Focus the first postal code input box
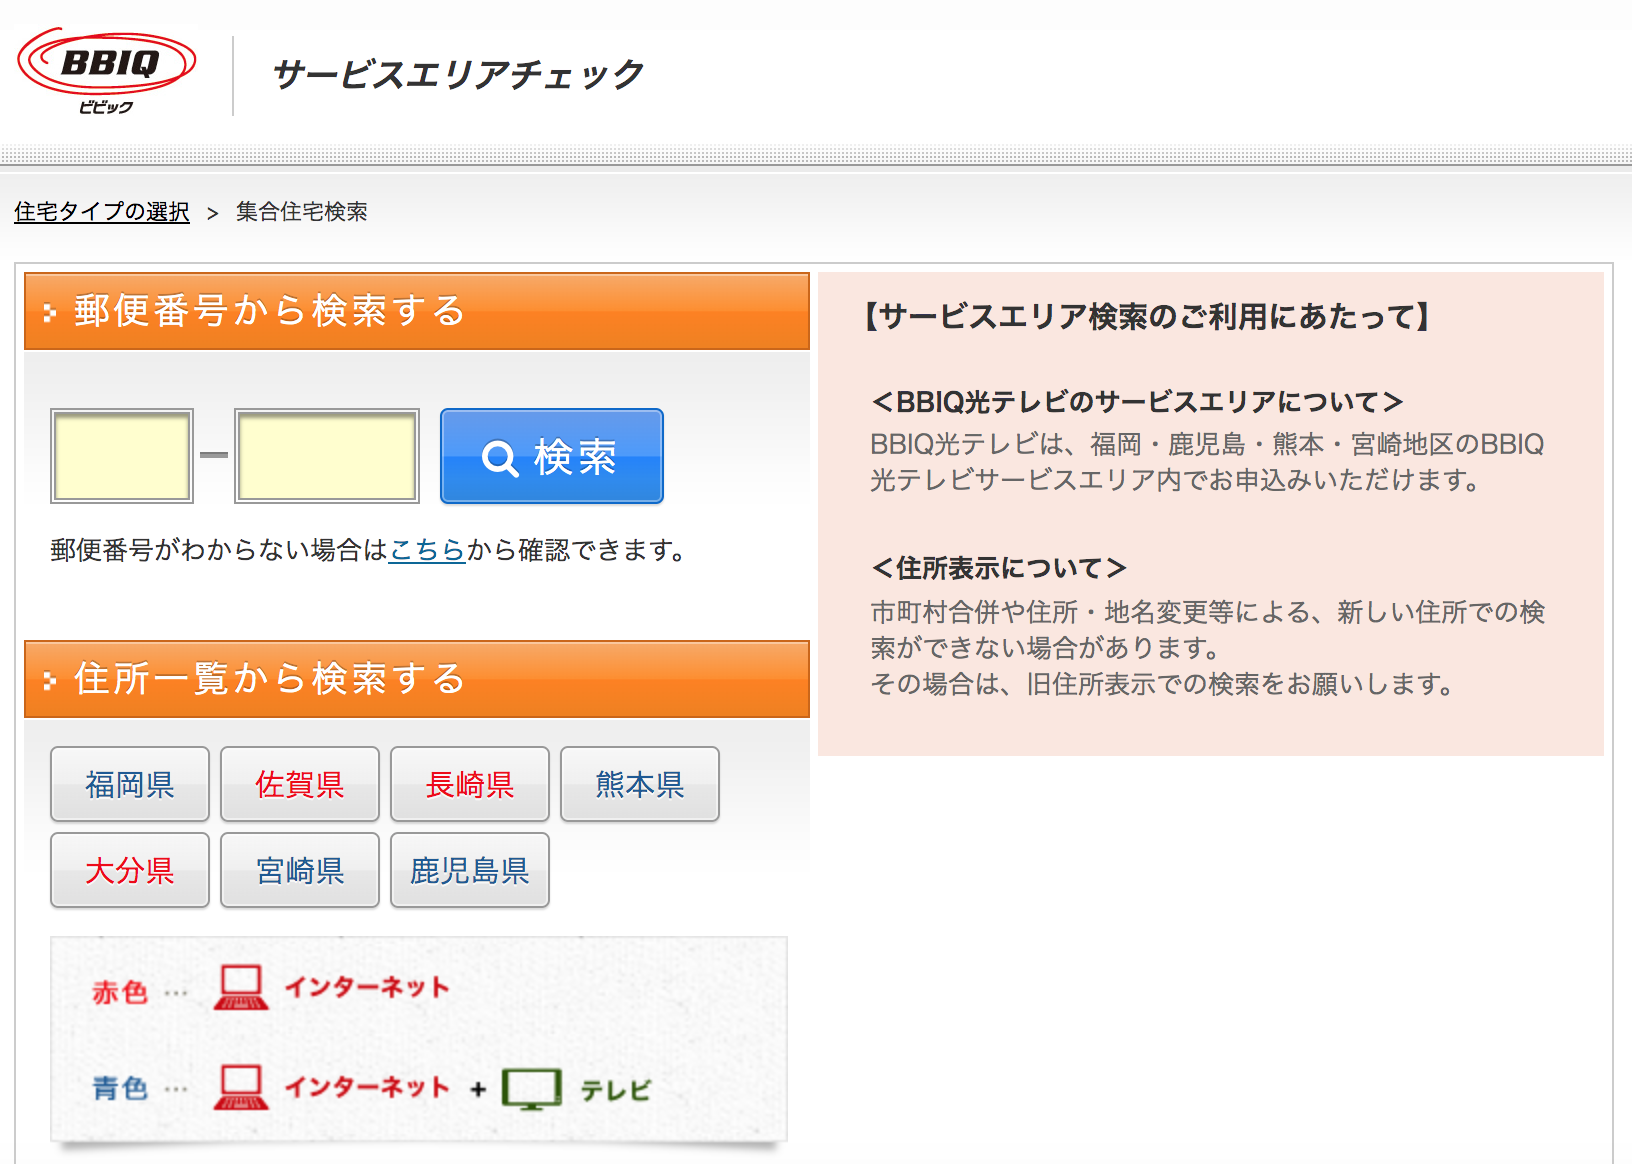Screen dimensions: 1632x1164 point(122,456)
